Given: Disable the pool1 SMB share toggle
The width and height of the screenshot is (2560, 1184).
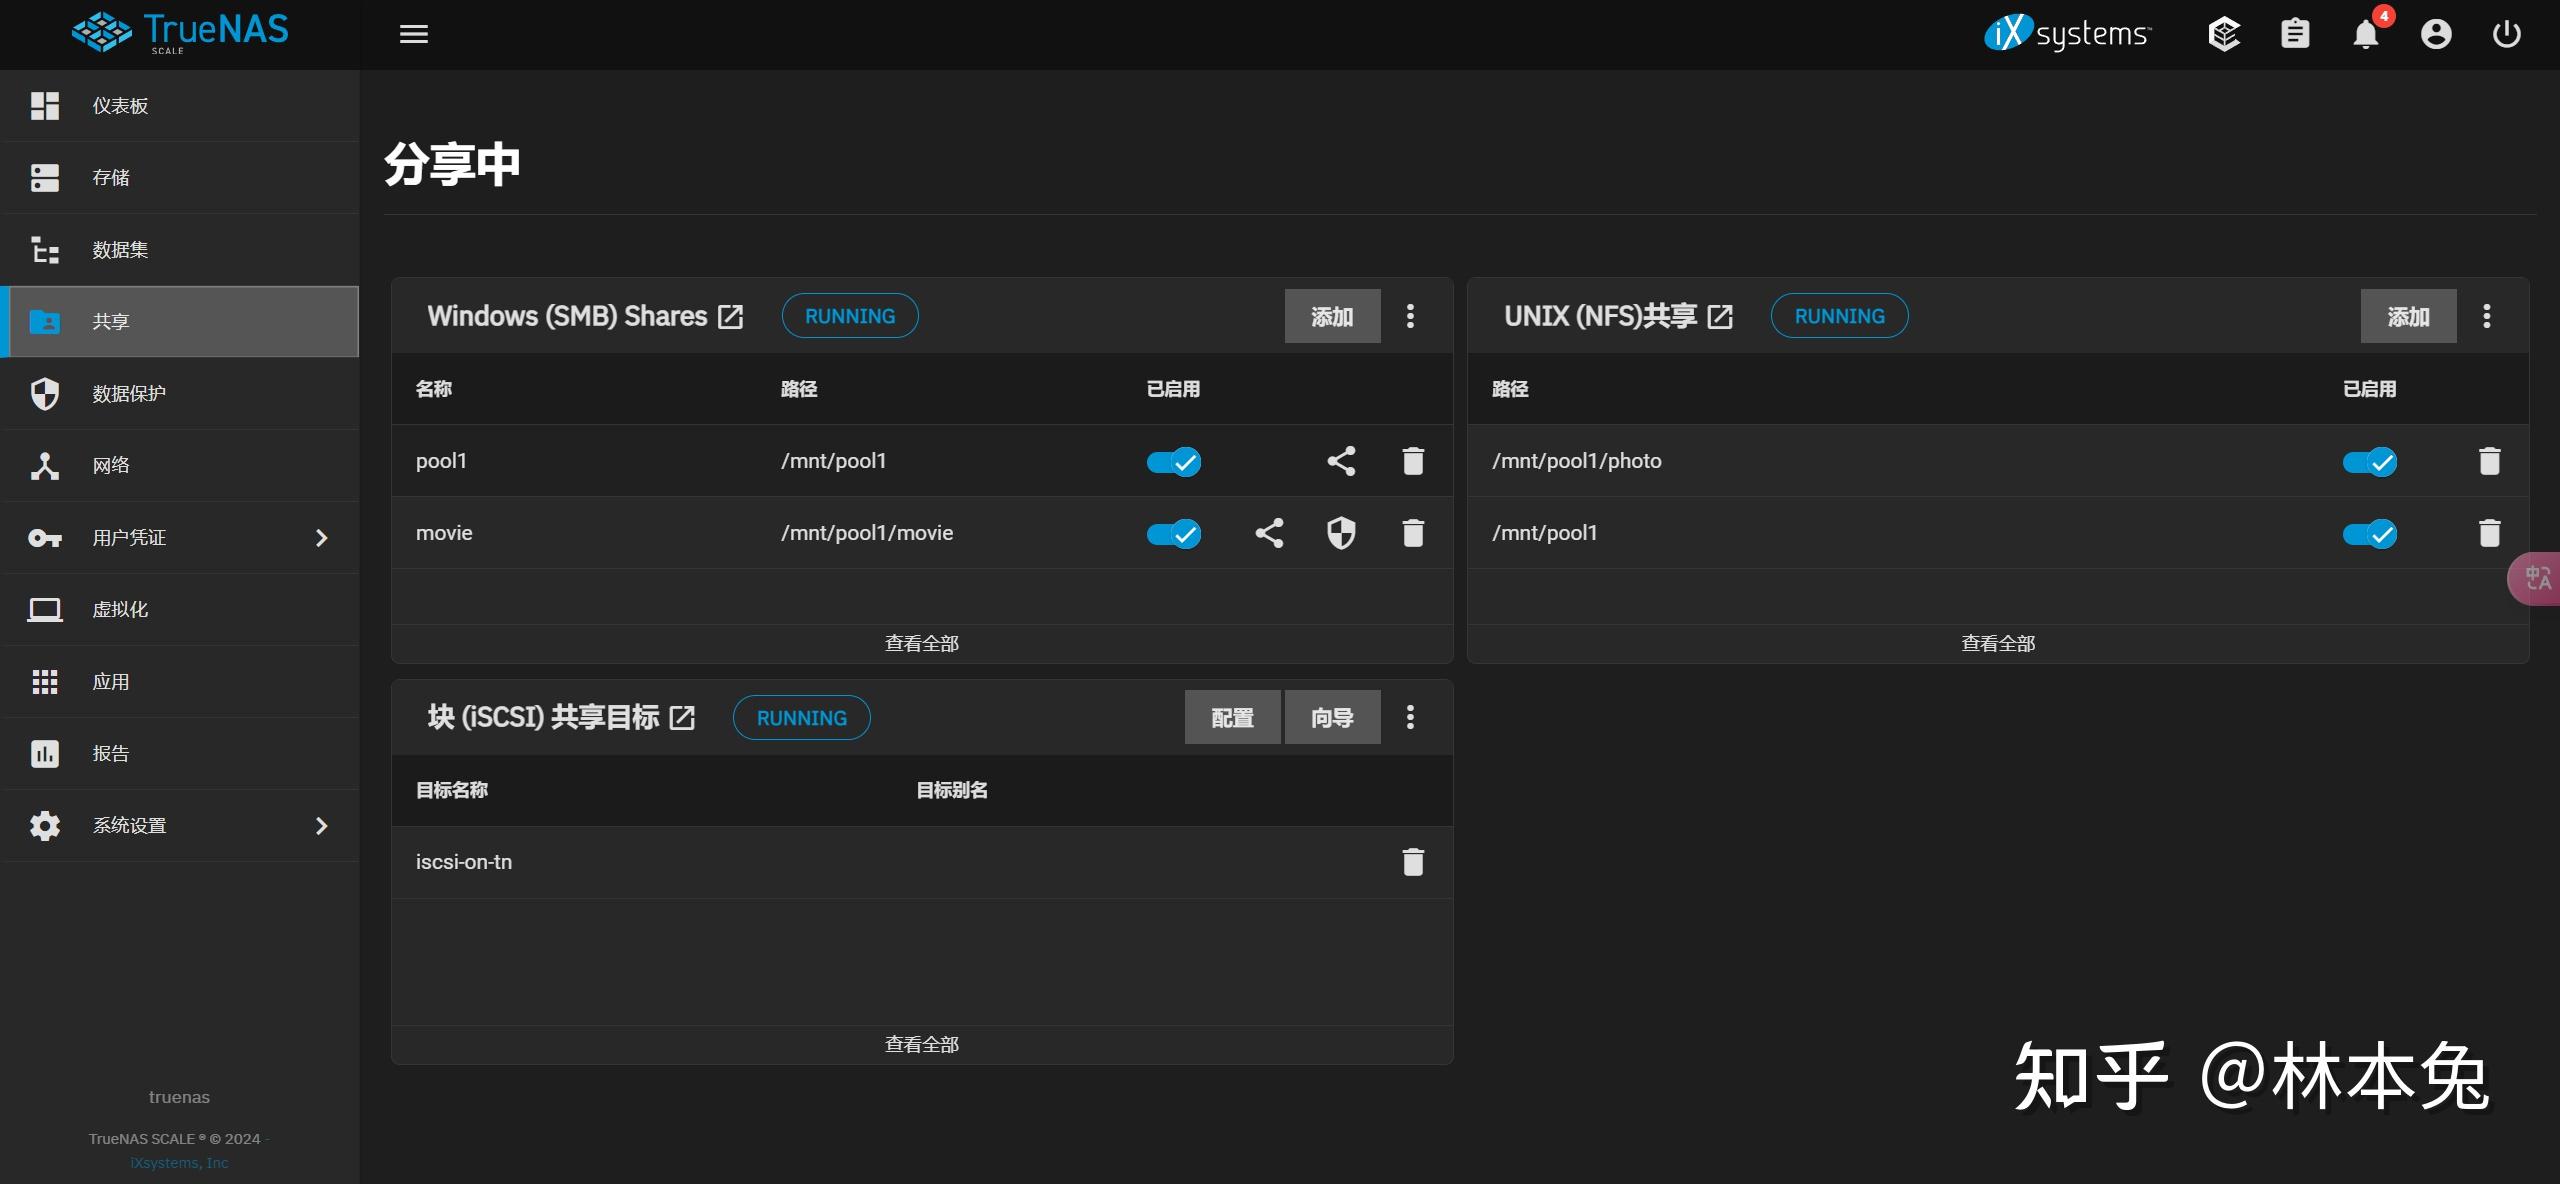Looking at the screenshot, I should (1174, 461).
